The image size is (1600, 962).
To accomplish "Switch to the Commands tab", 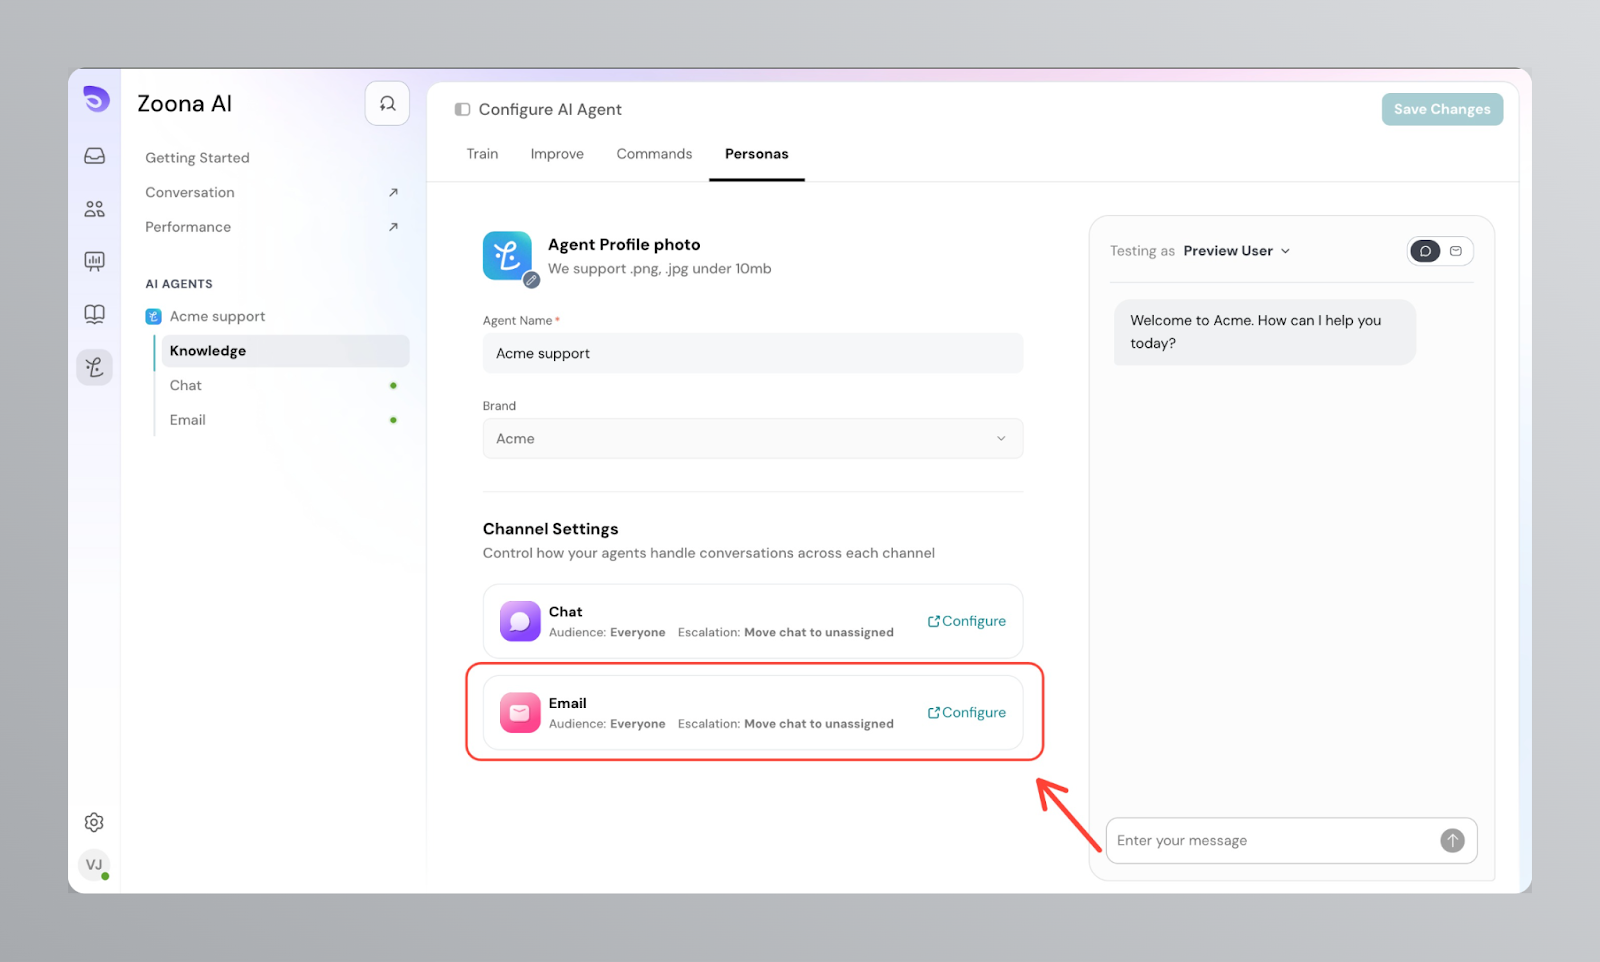I will 654,154.
